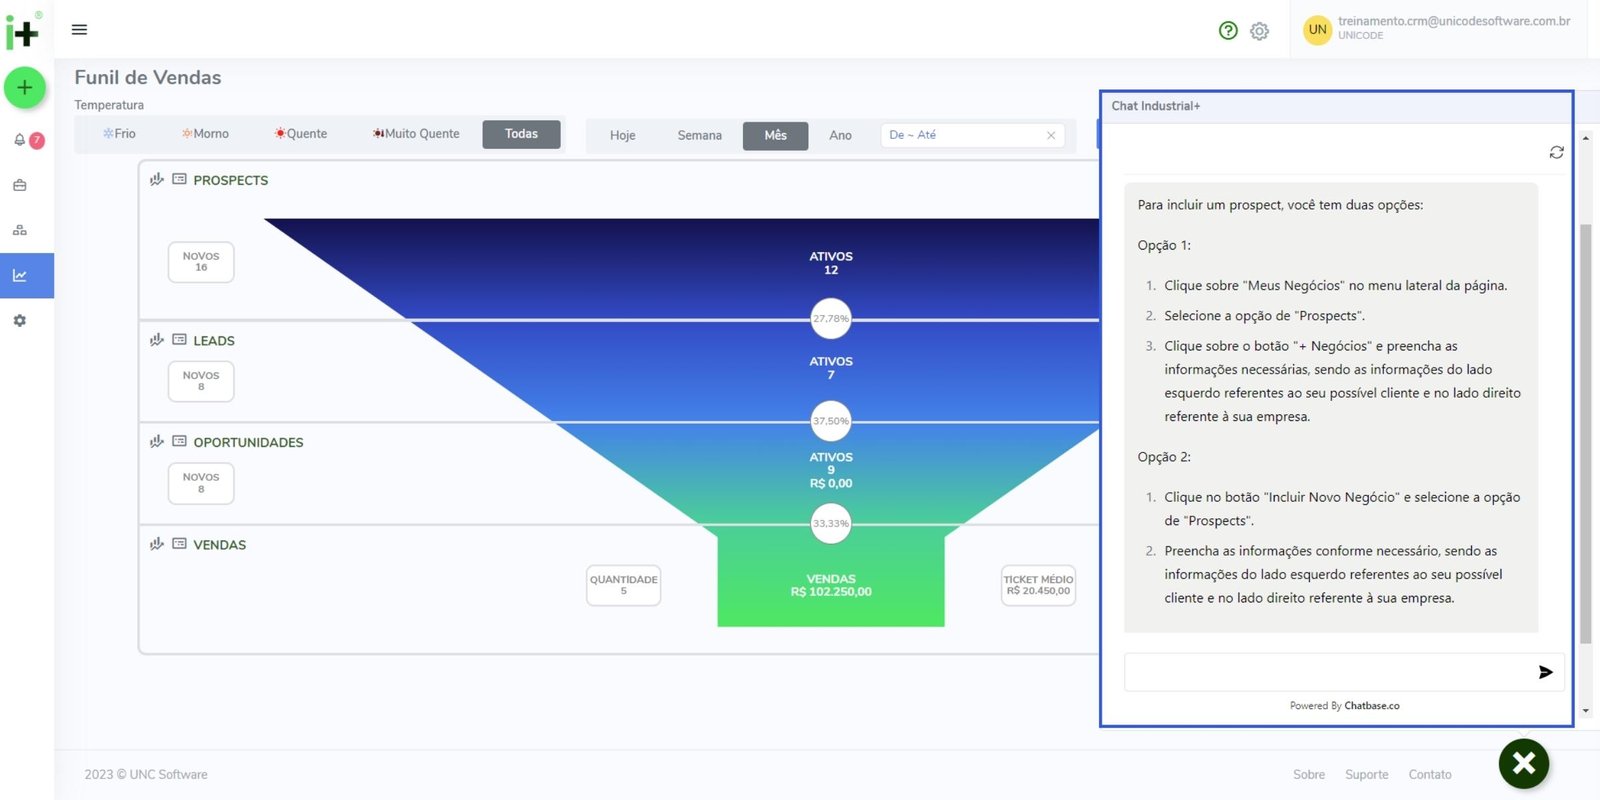Open the list icon beside LEADS
This screenshot has width=1600, height=800.
(179, 340)
